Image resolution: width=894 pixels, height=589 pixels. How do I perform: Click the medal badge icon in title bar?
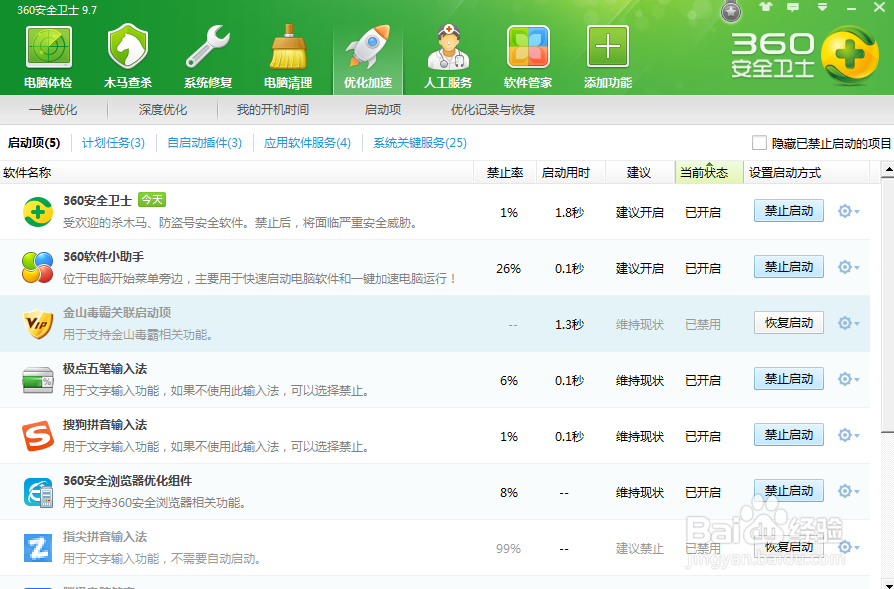(x=730, y=11)
